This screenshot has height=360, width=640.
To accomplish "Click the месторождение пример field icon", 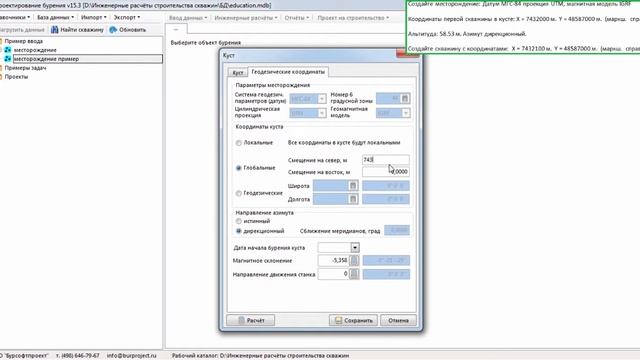I will [8, 59].
